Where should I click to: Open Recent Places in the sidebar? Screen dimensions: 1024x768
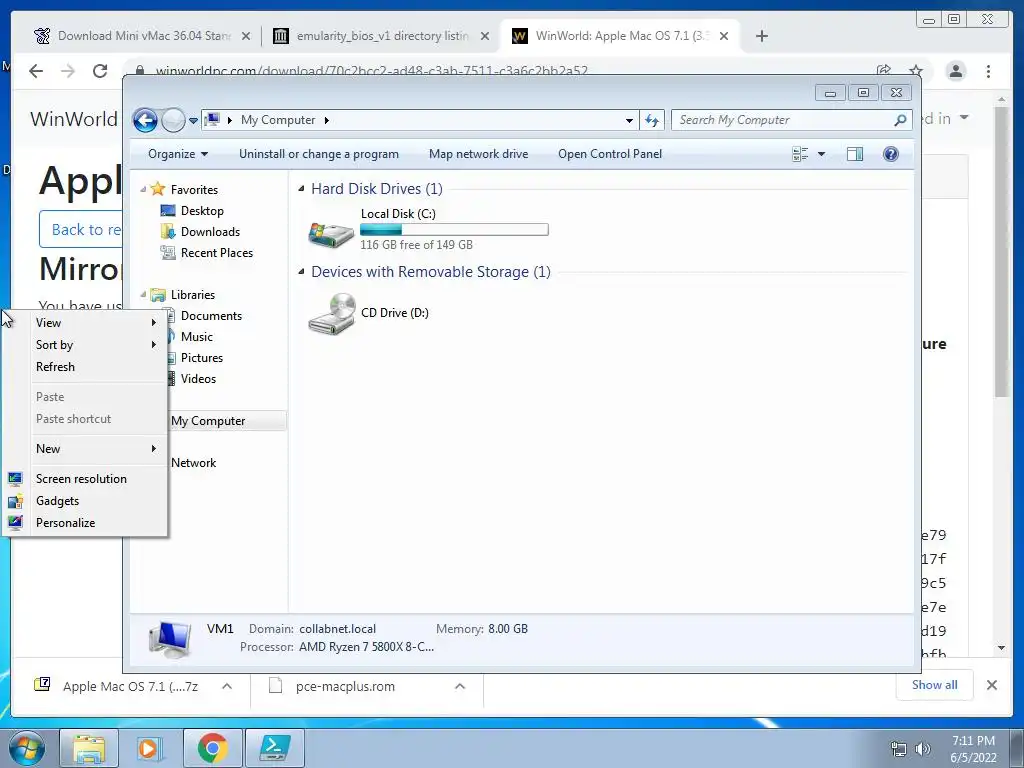tap(216, 253)
